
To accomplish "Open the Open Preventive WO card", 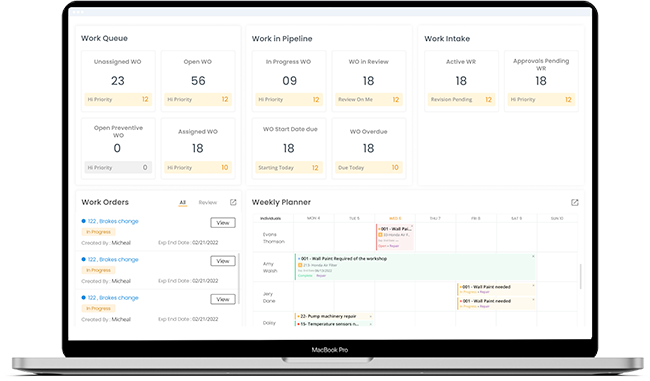I will 118,148.
